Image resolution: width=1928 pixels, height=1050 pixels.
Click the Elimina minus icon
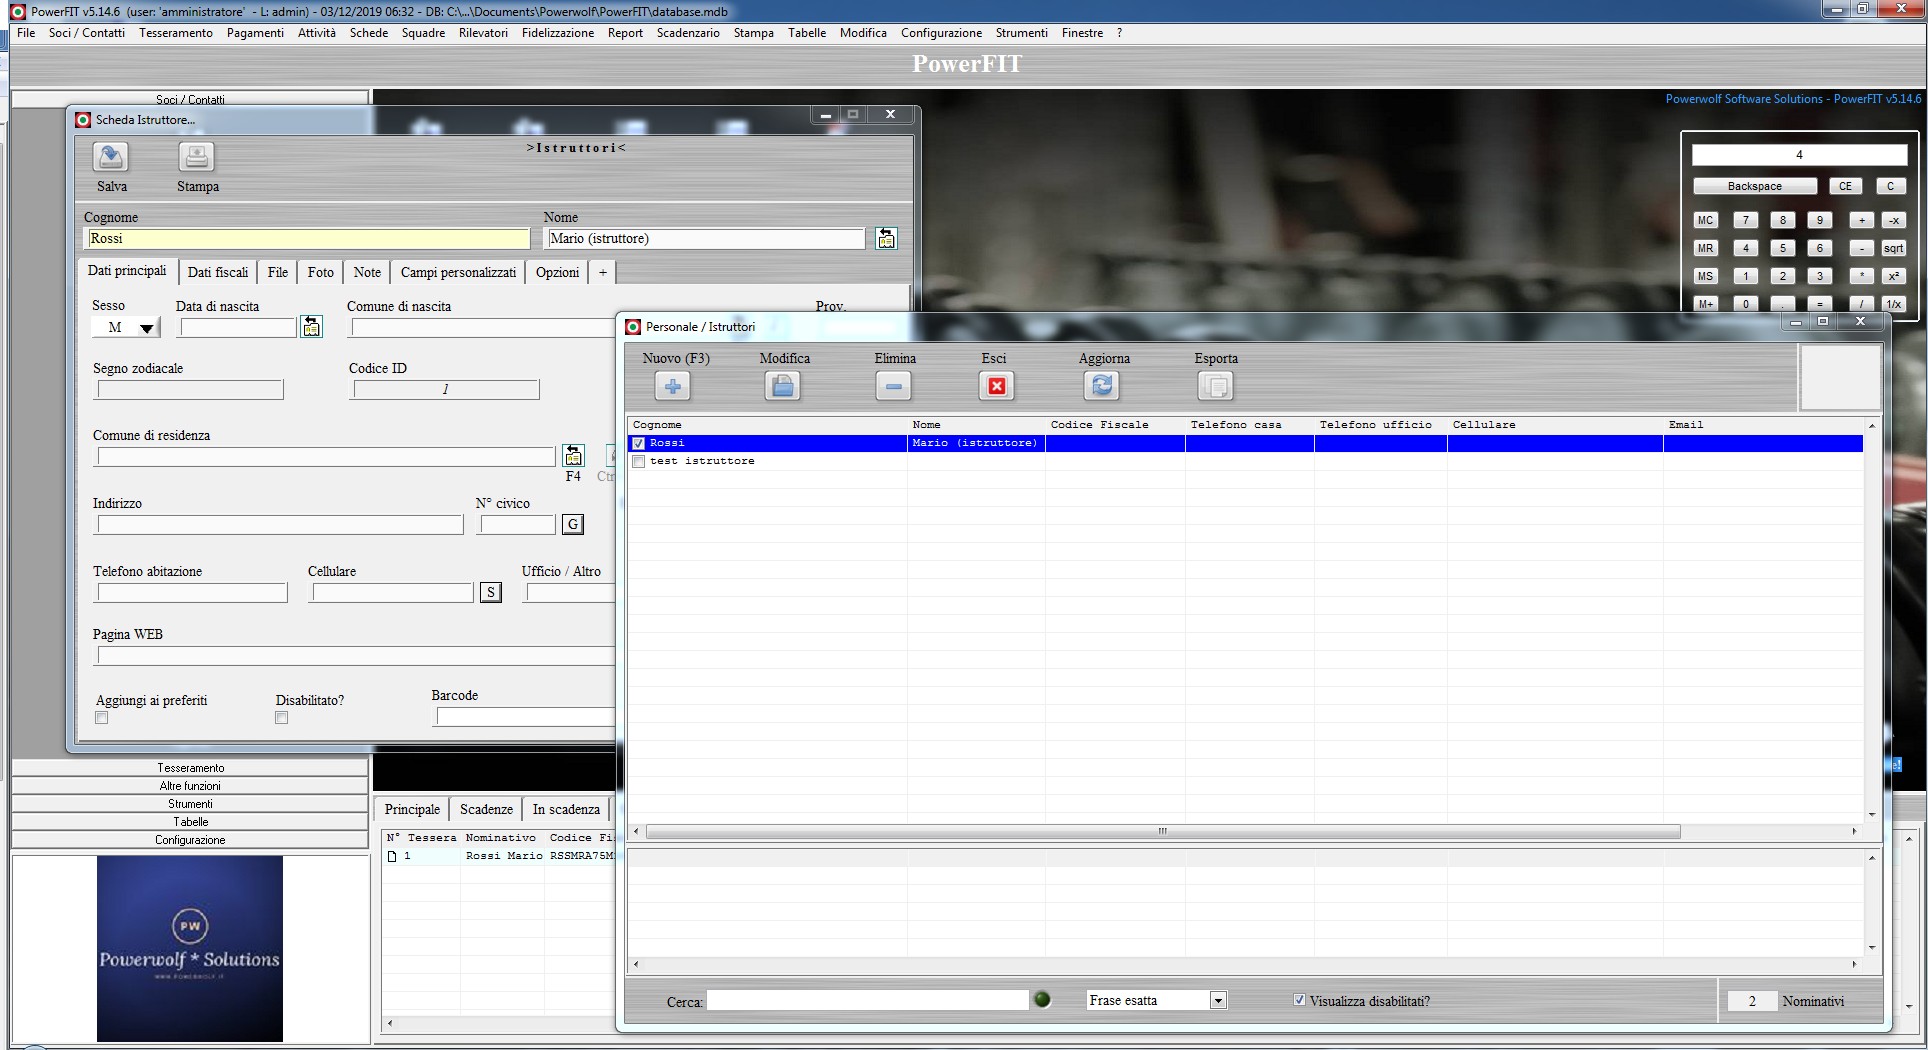893,386
